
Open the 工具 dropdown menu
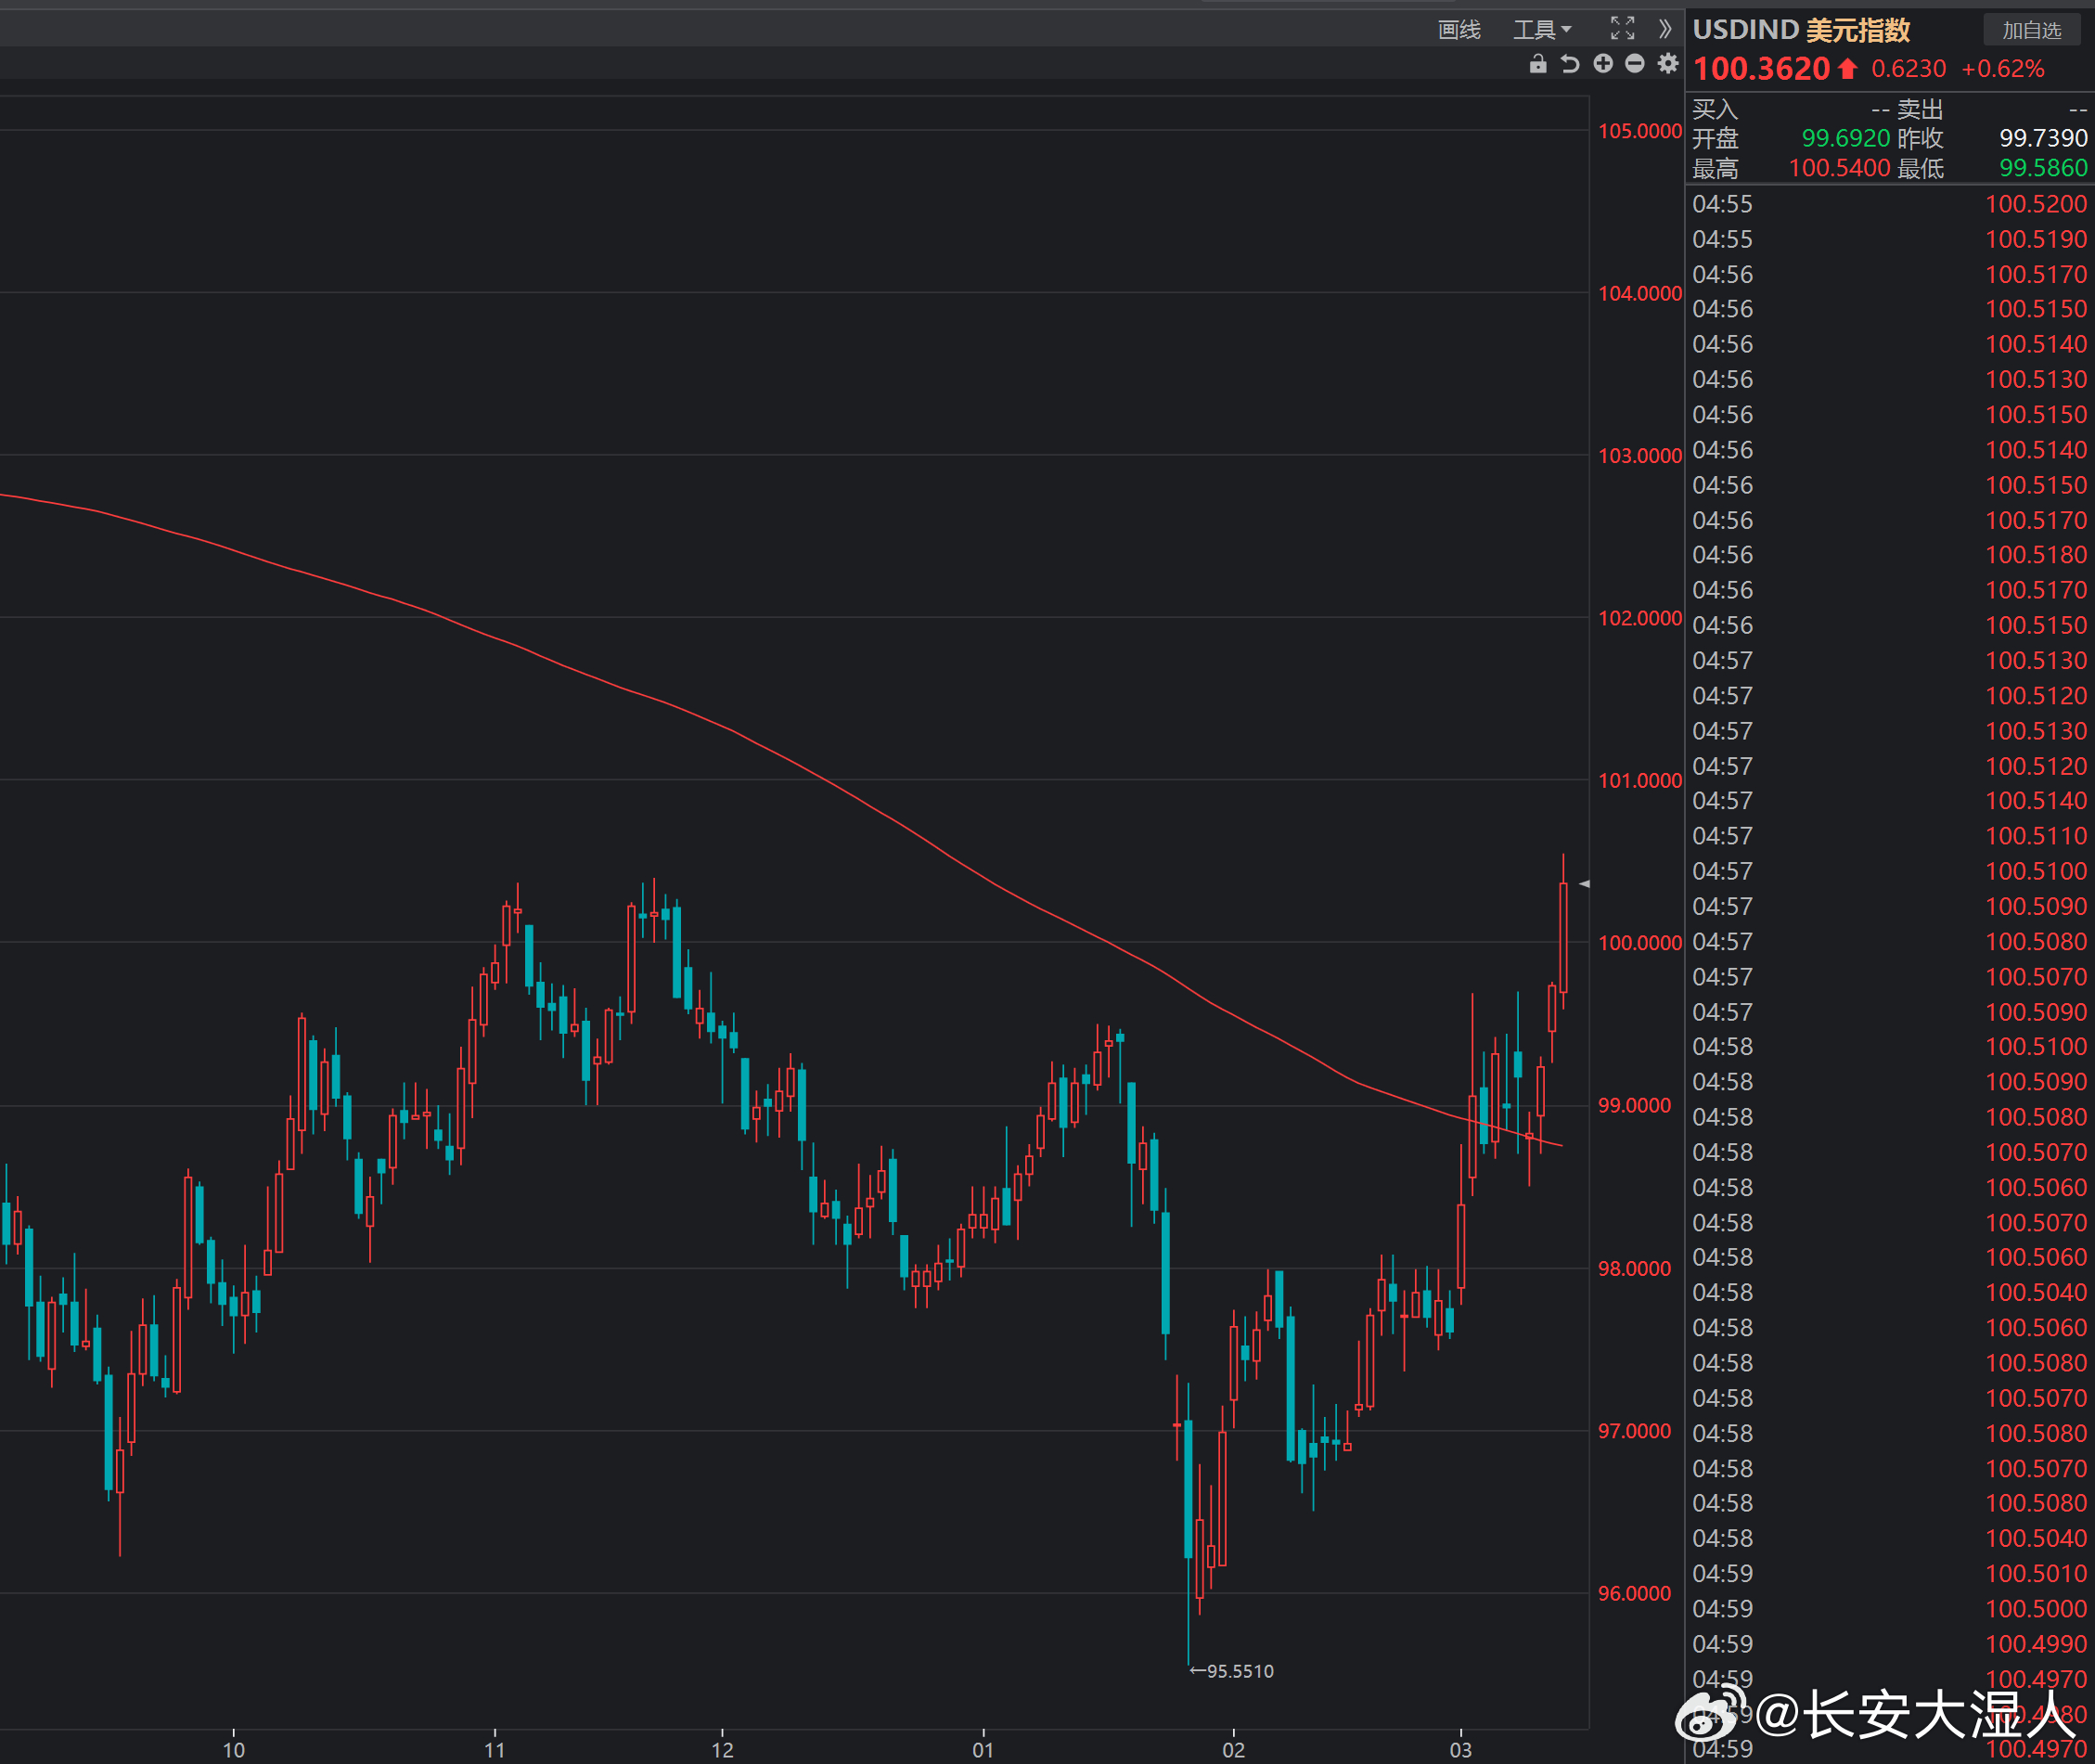[1542, 30]
